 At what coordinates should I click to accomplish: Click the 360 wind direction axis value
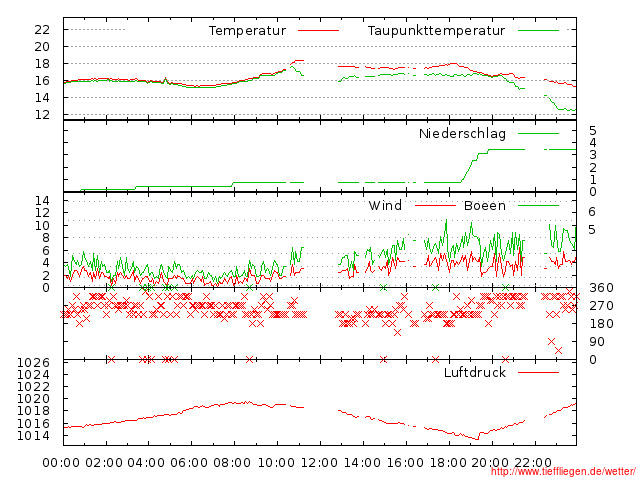tap(601, 288)
